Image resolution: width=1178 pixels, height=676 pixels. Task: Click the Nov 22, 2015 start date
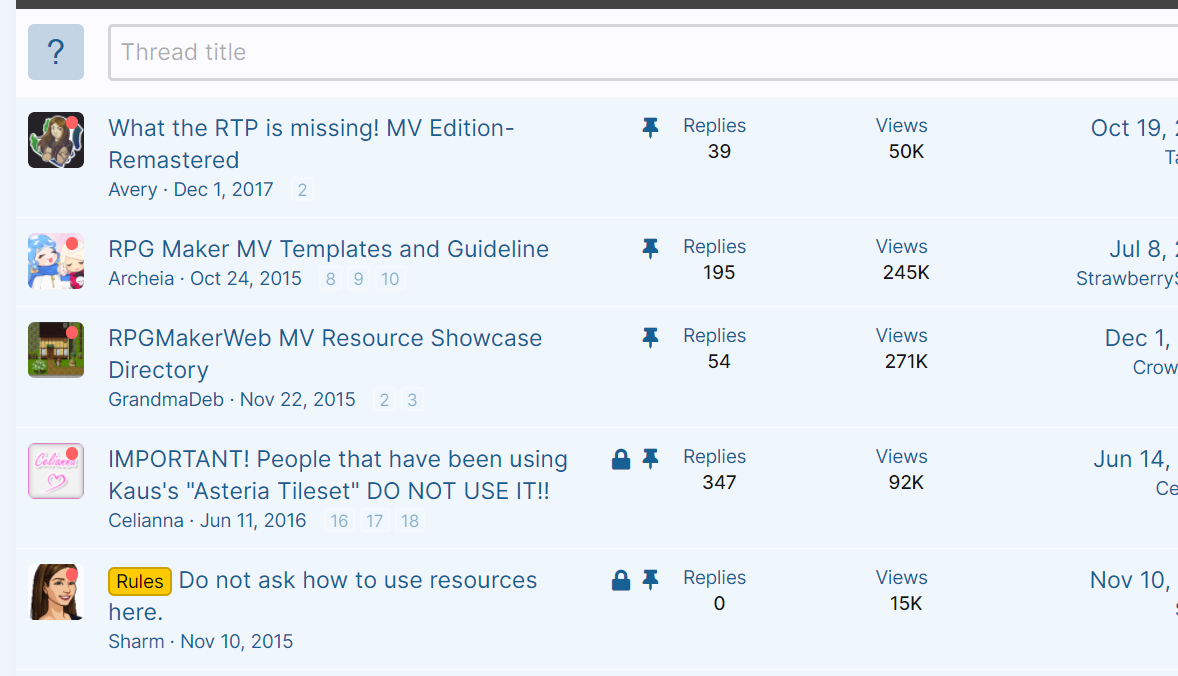click(x=298, y=400)
